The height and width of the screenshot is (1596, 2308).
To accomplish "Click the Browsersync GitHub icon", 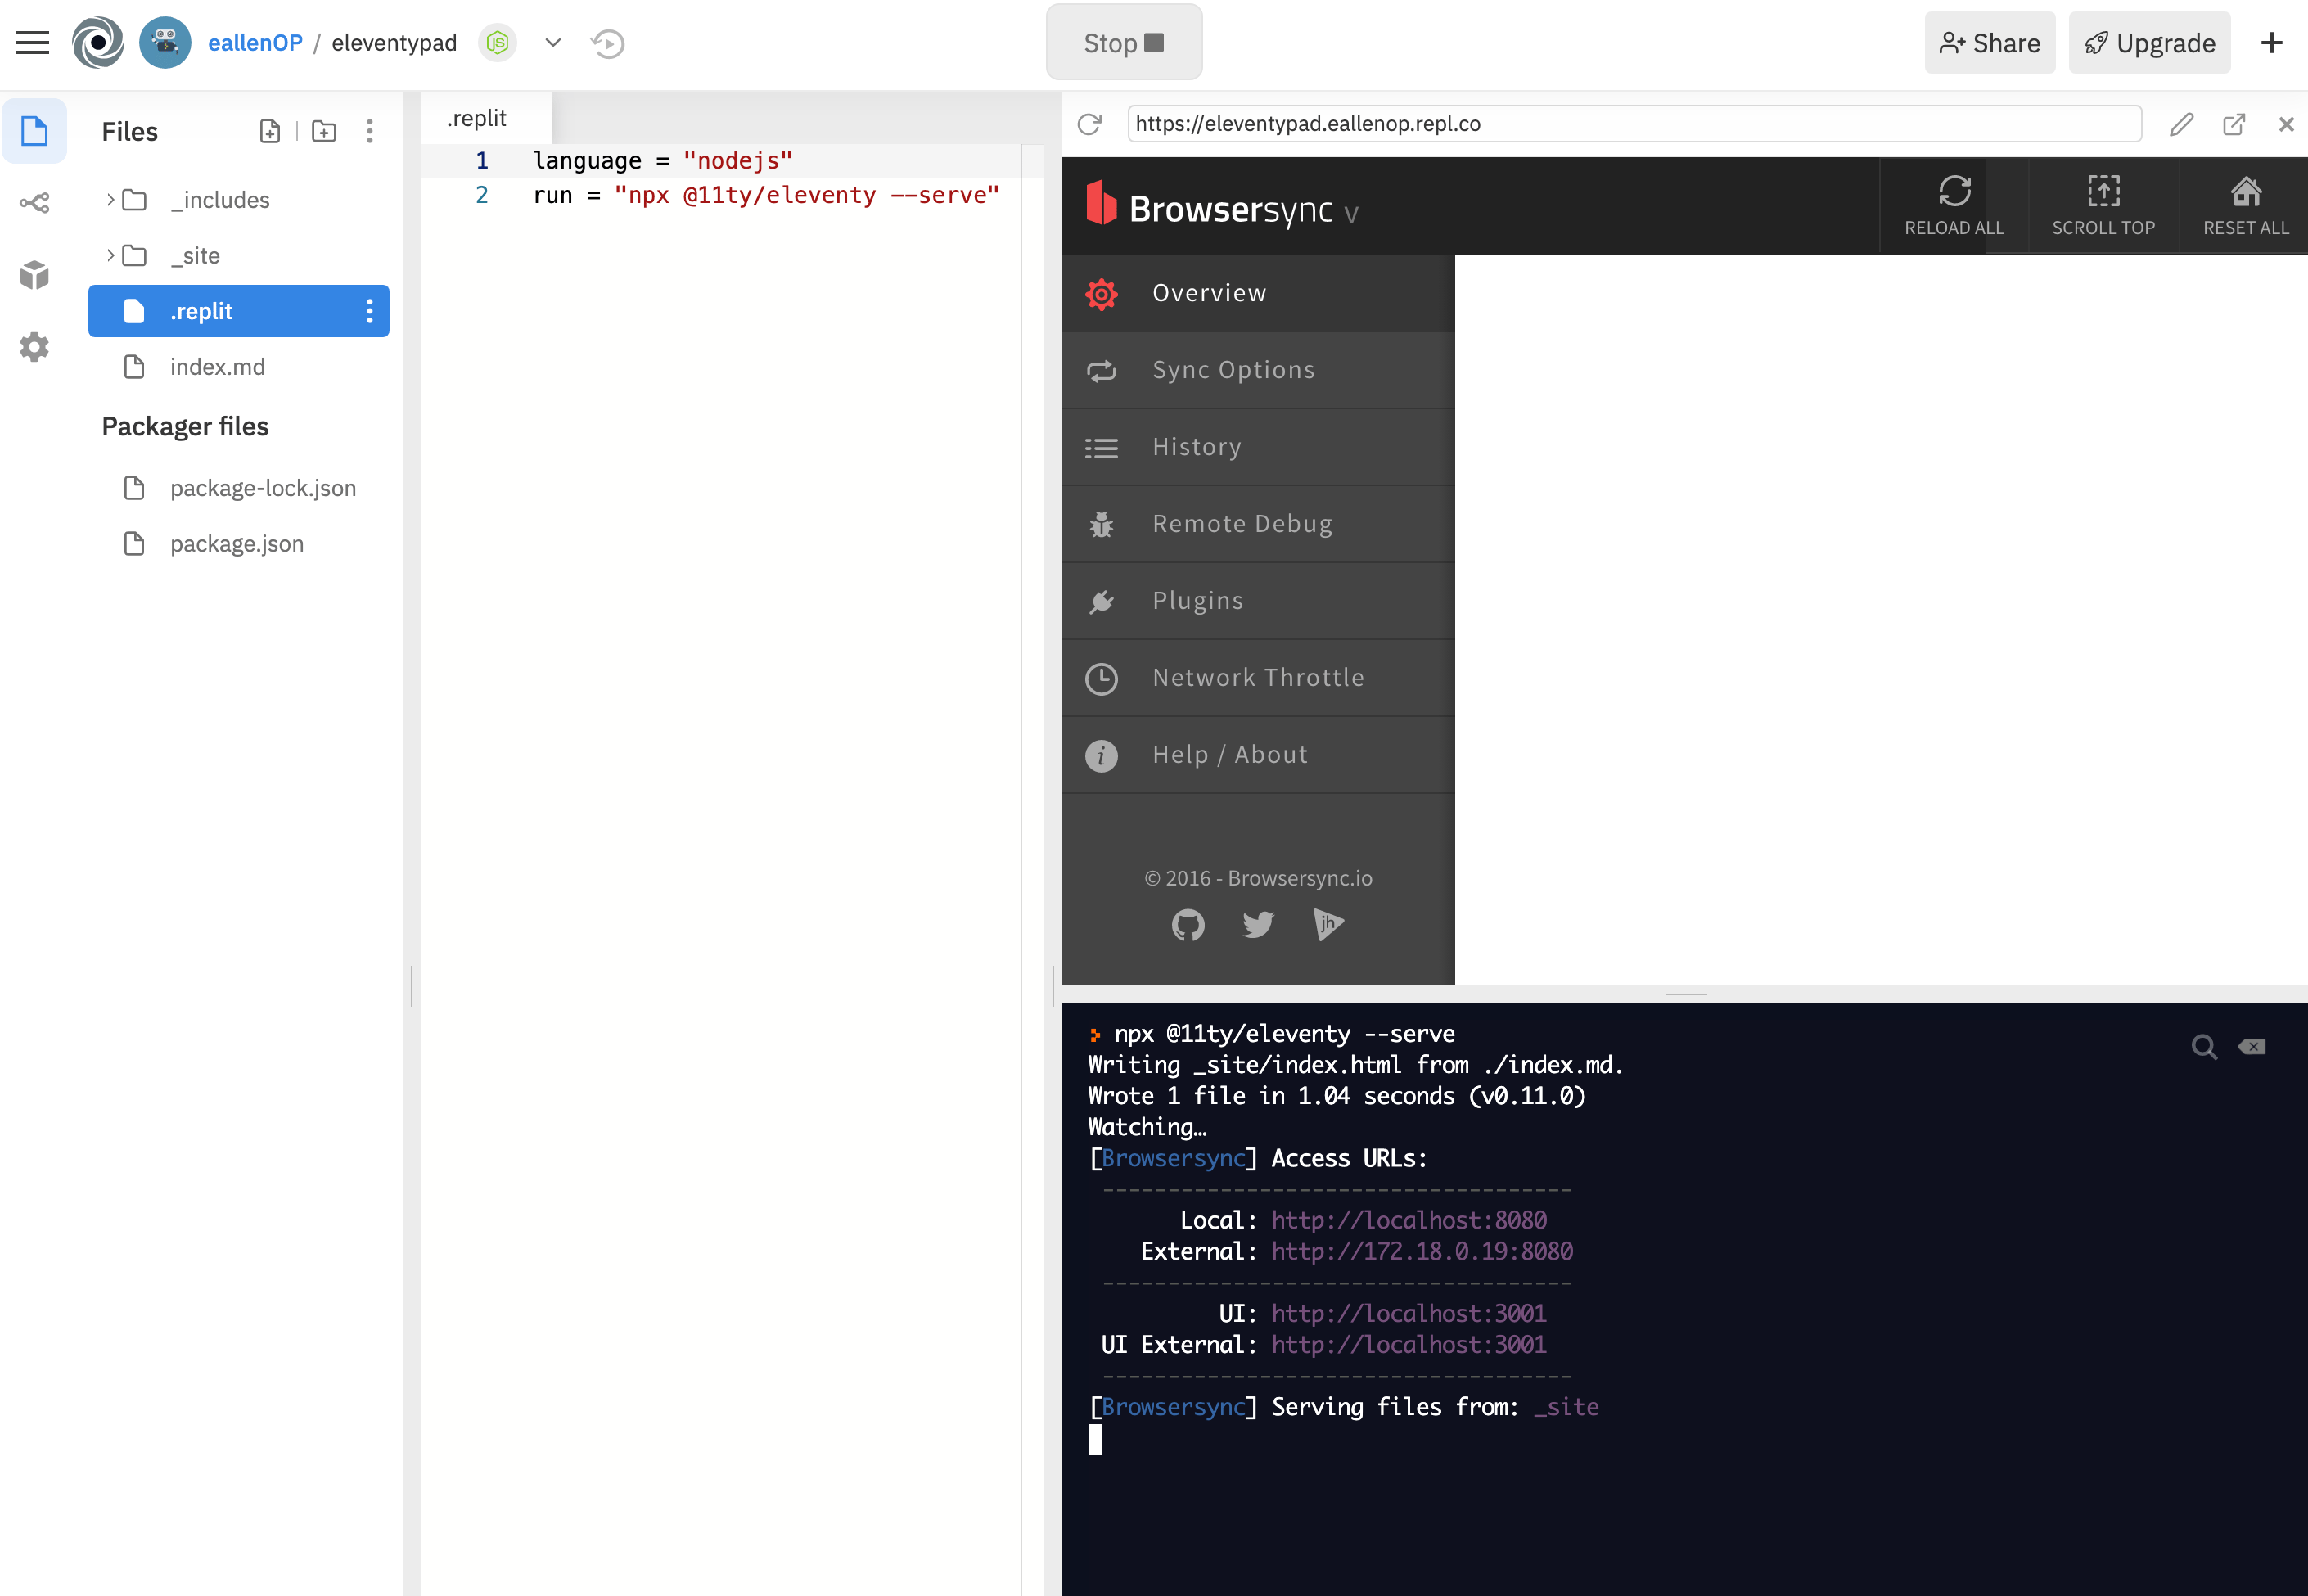I will [x=1188, y=924].
